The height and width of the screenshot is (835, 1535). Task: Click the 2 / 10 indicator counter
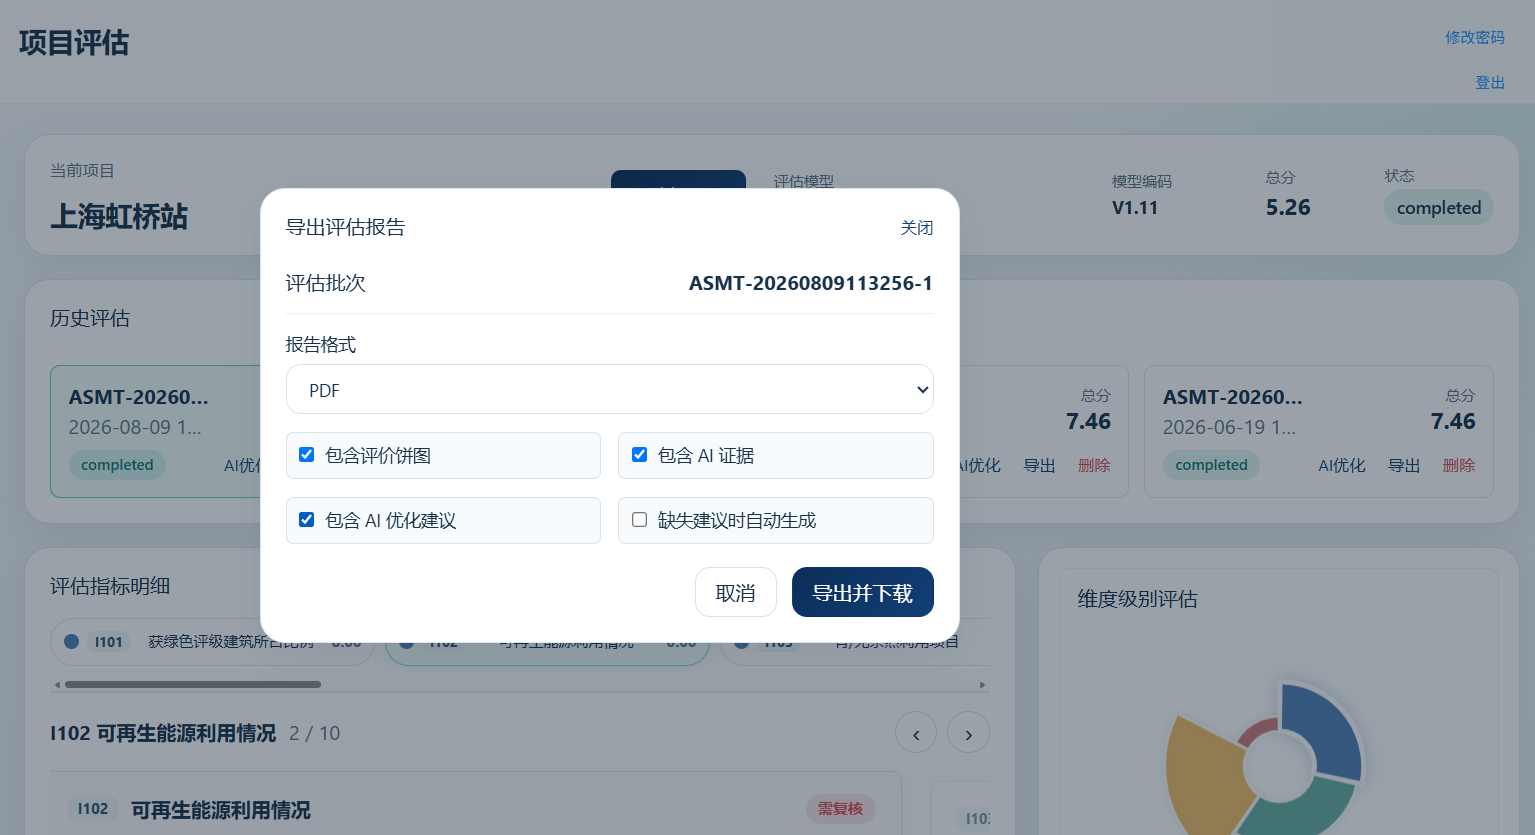[x=315, y=733]
